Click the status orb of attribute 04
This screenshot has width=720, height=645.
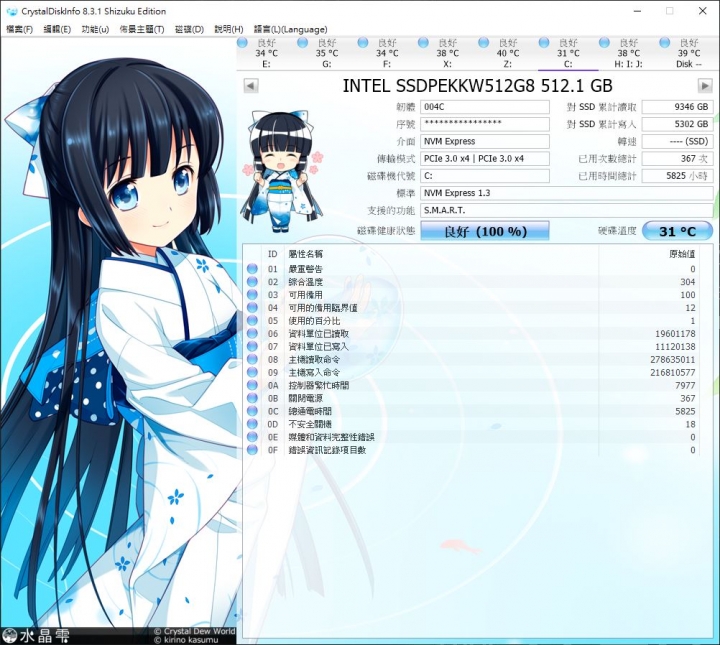pos(252,308)
